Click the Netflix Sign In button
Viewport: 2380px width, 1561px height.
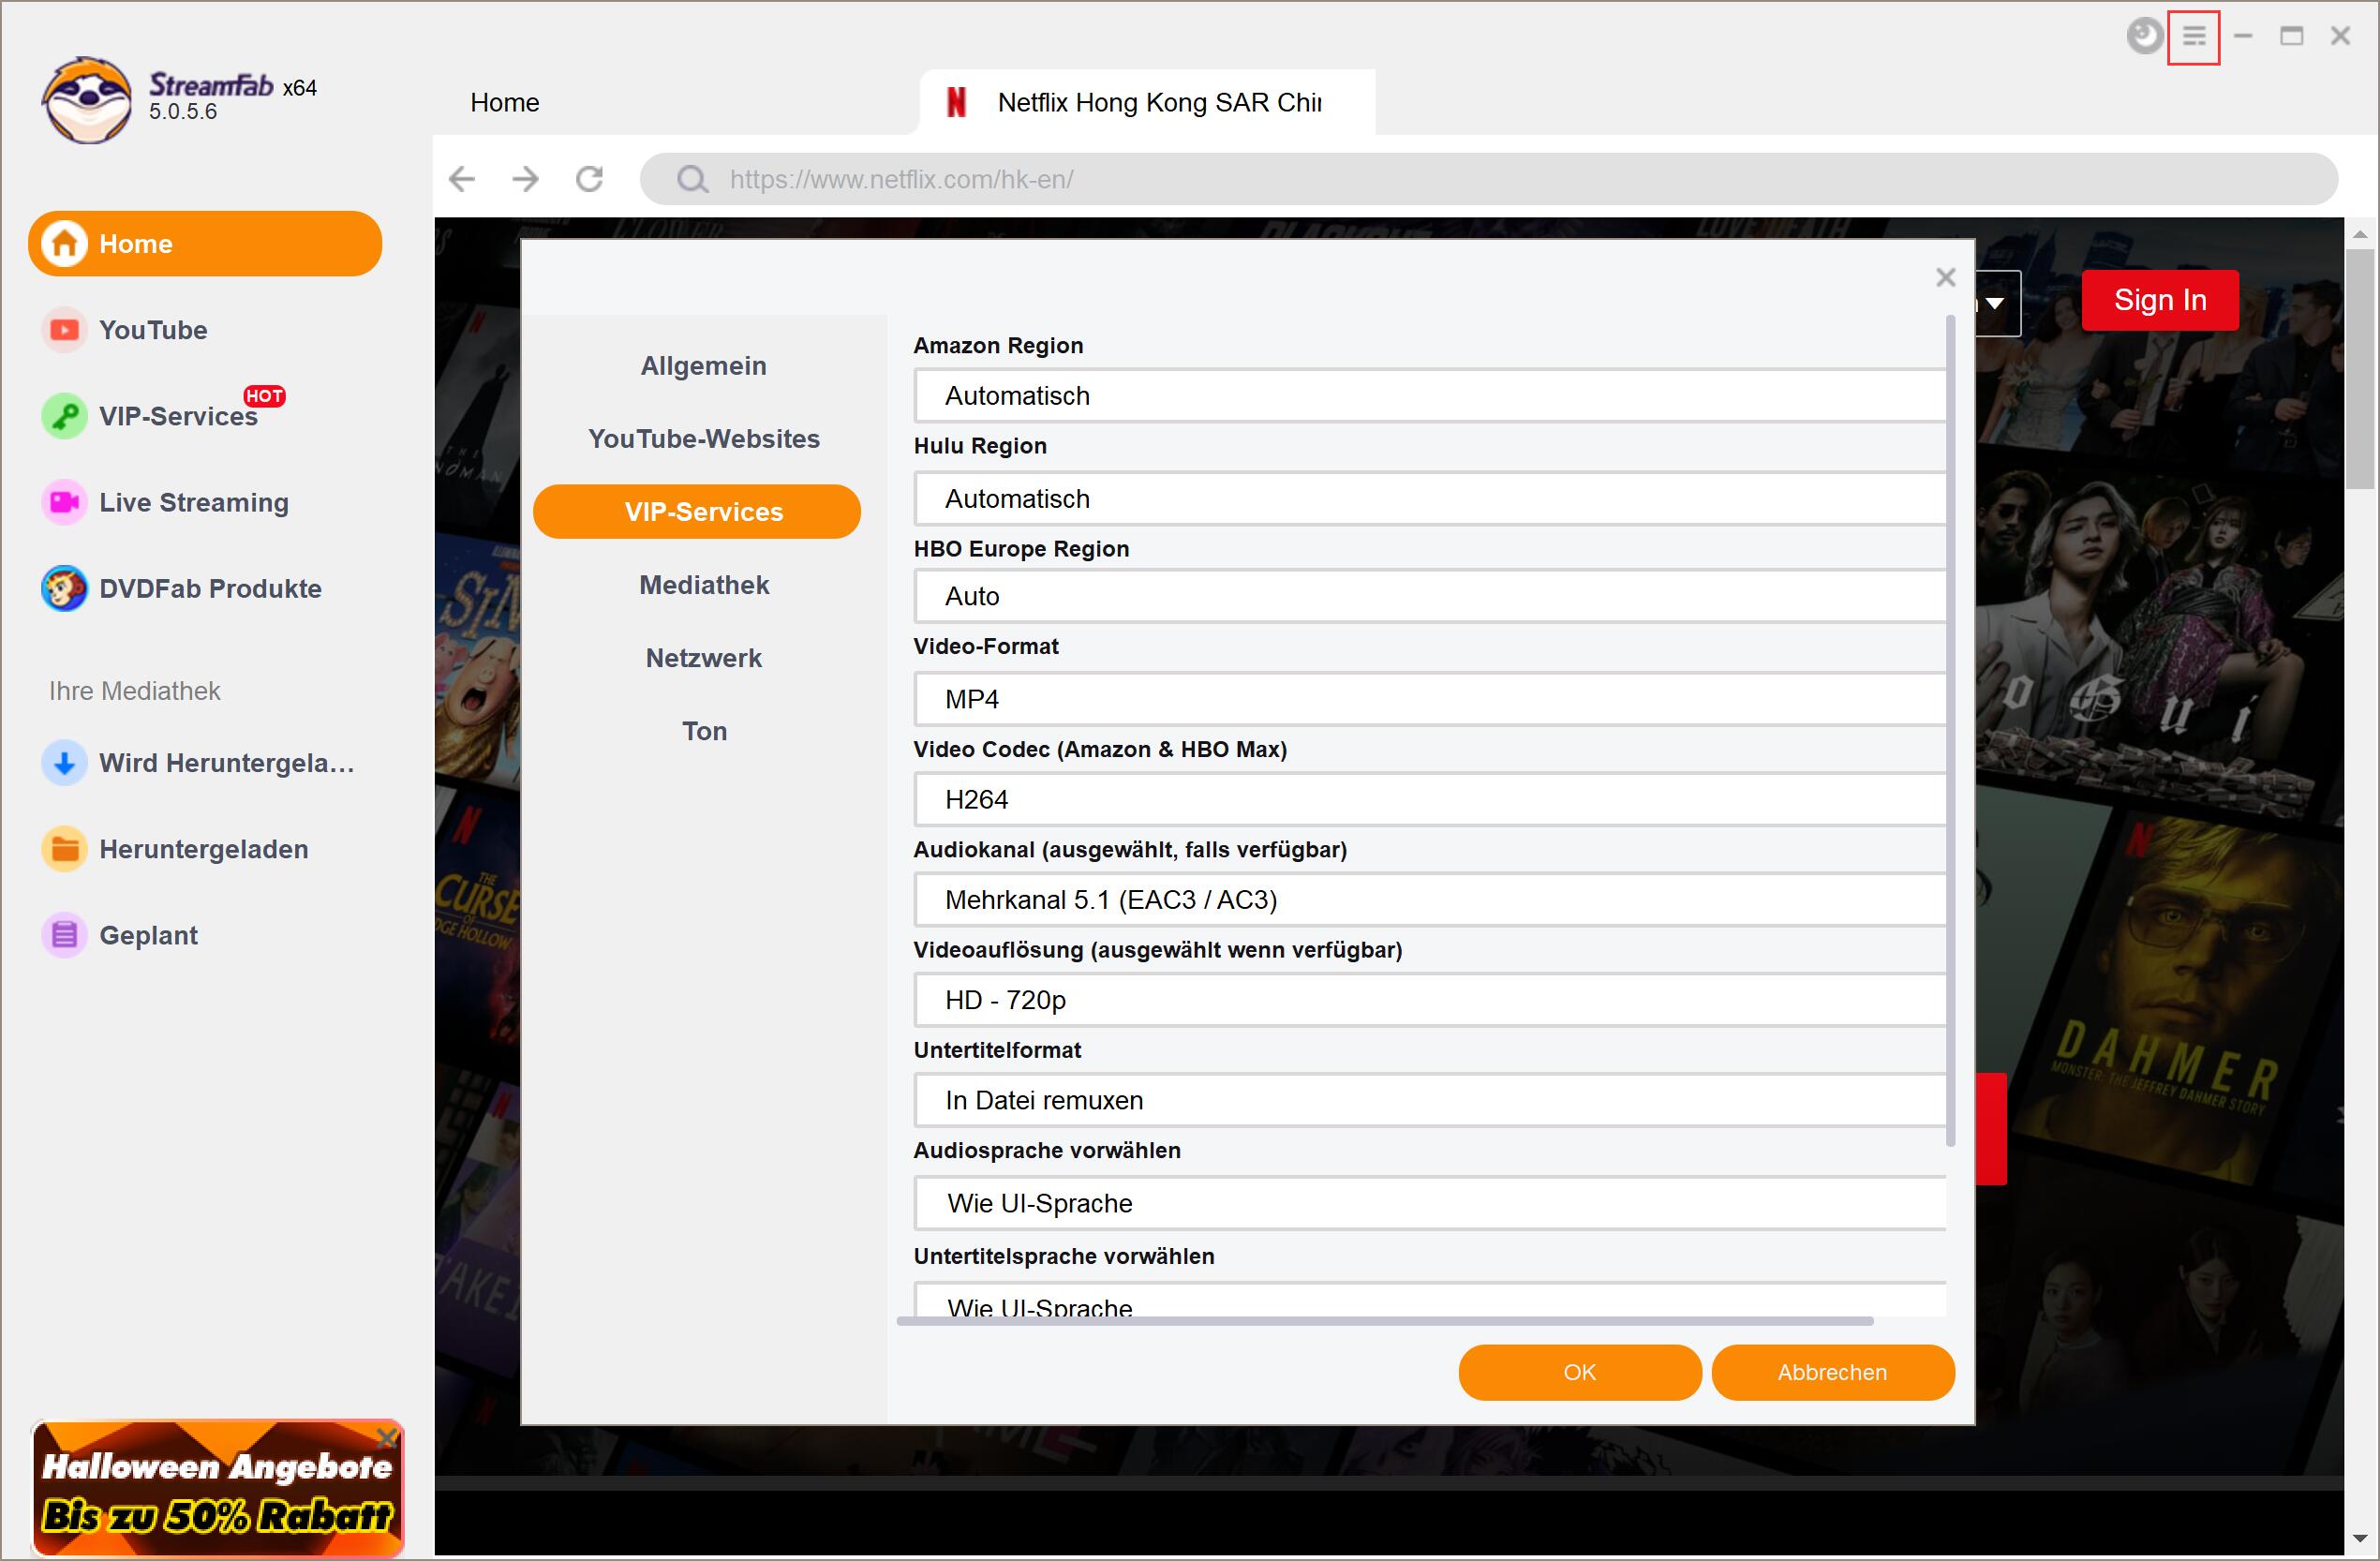[x=2159, y=300]
